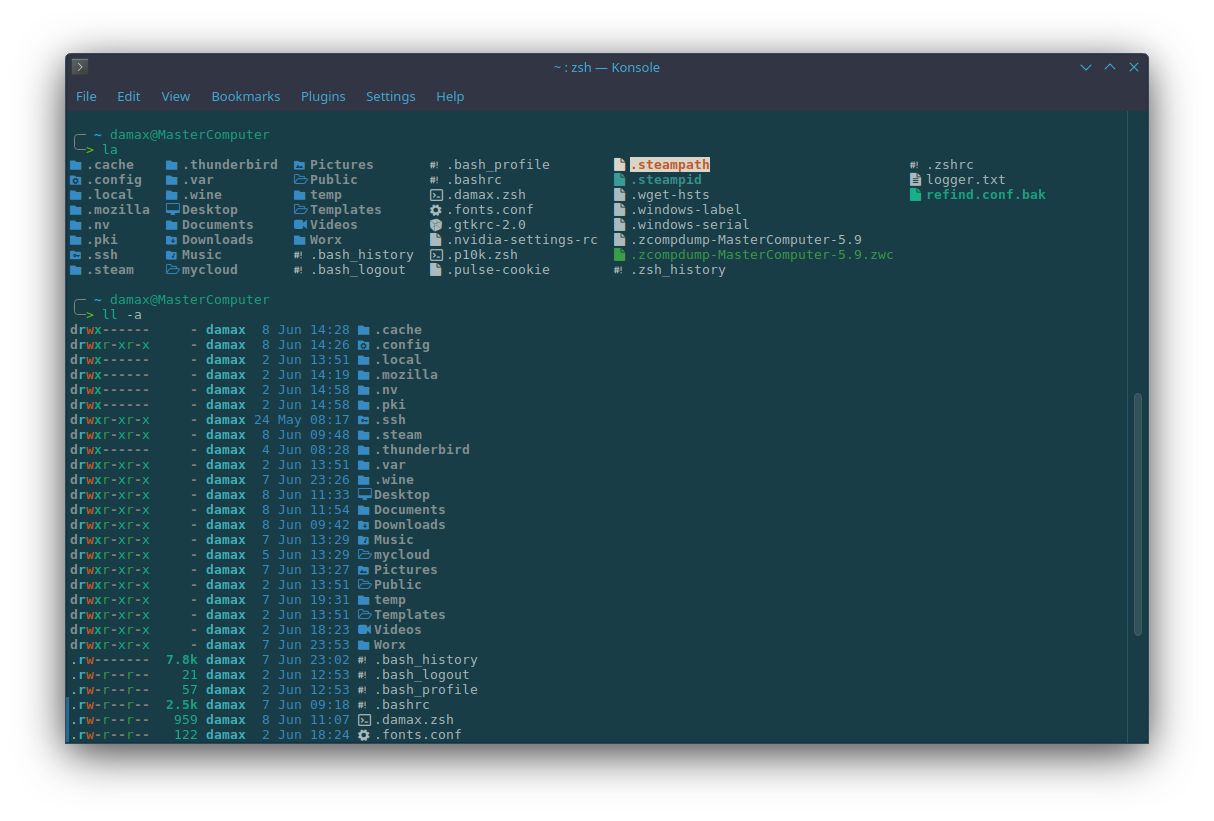
Task: Click the 24 May 08:17 date
Action: [x=302, y=420]
